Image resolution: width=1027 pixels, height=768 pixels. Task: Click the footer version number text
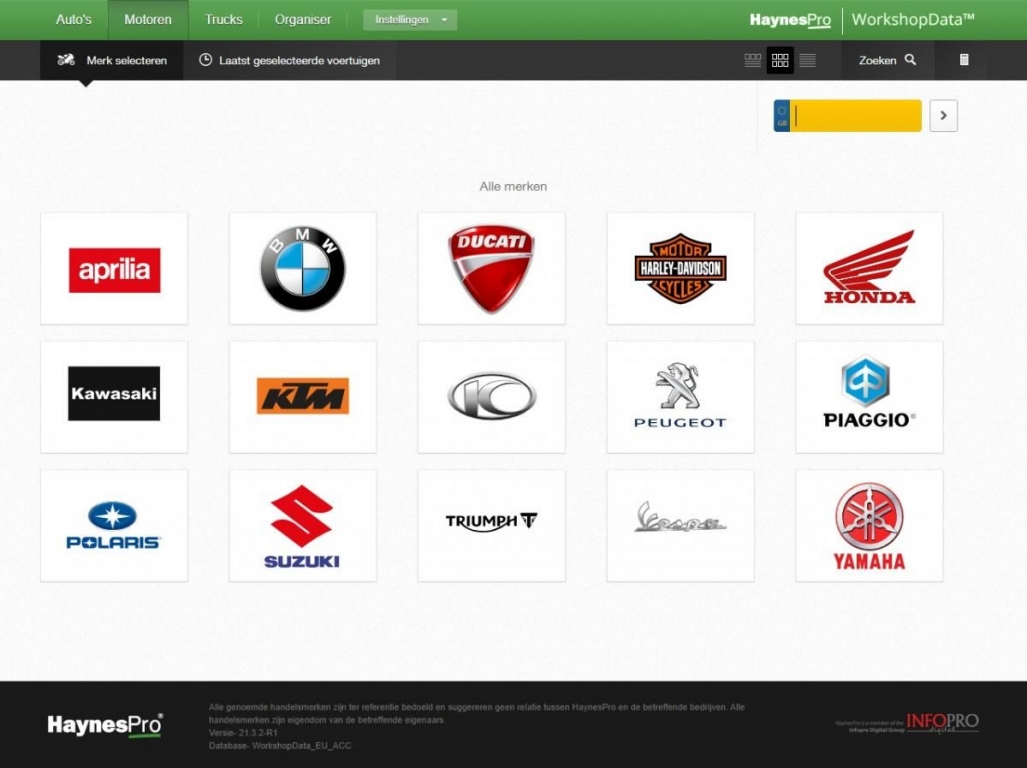tap(243, 733)
